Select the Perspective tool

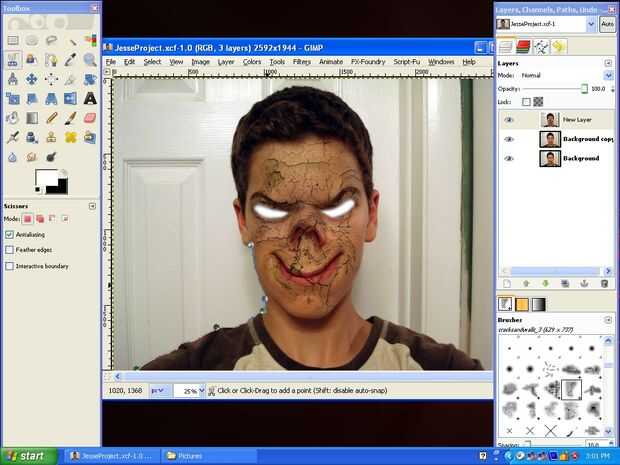pos(51,98)
